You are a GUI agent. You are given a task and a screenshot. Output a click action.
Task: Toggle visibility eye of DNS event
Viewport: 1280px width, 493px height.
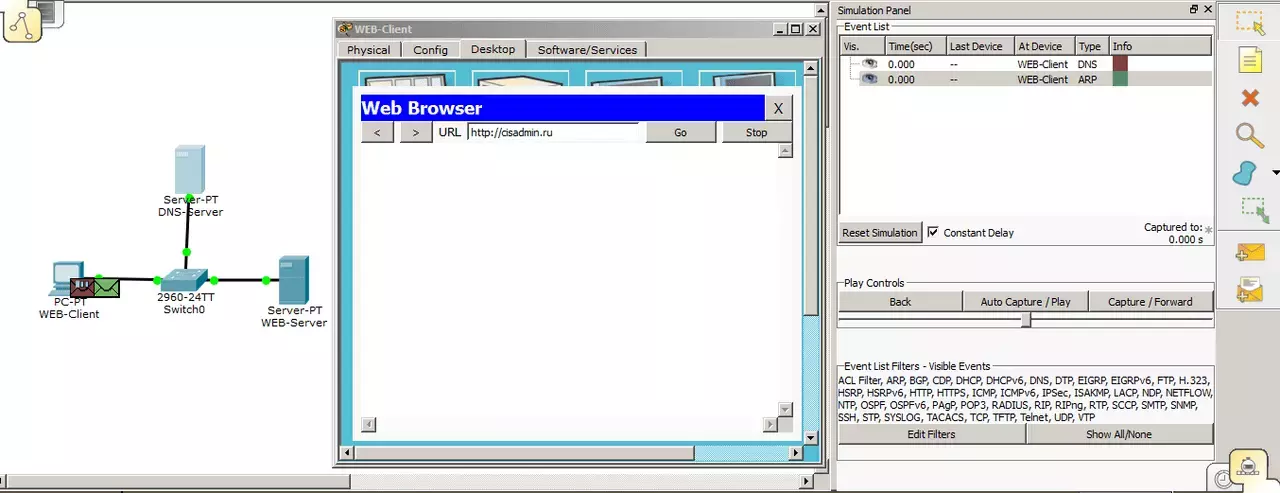click(871, 64)
